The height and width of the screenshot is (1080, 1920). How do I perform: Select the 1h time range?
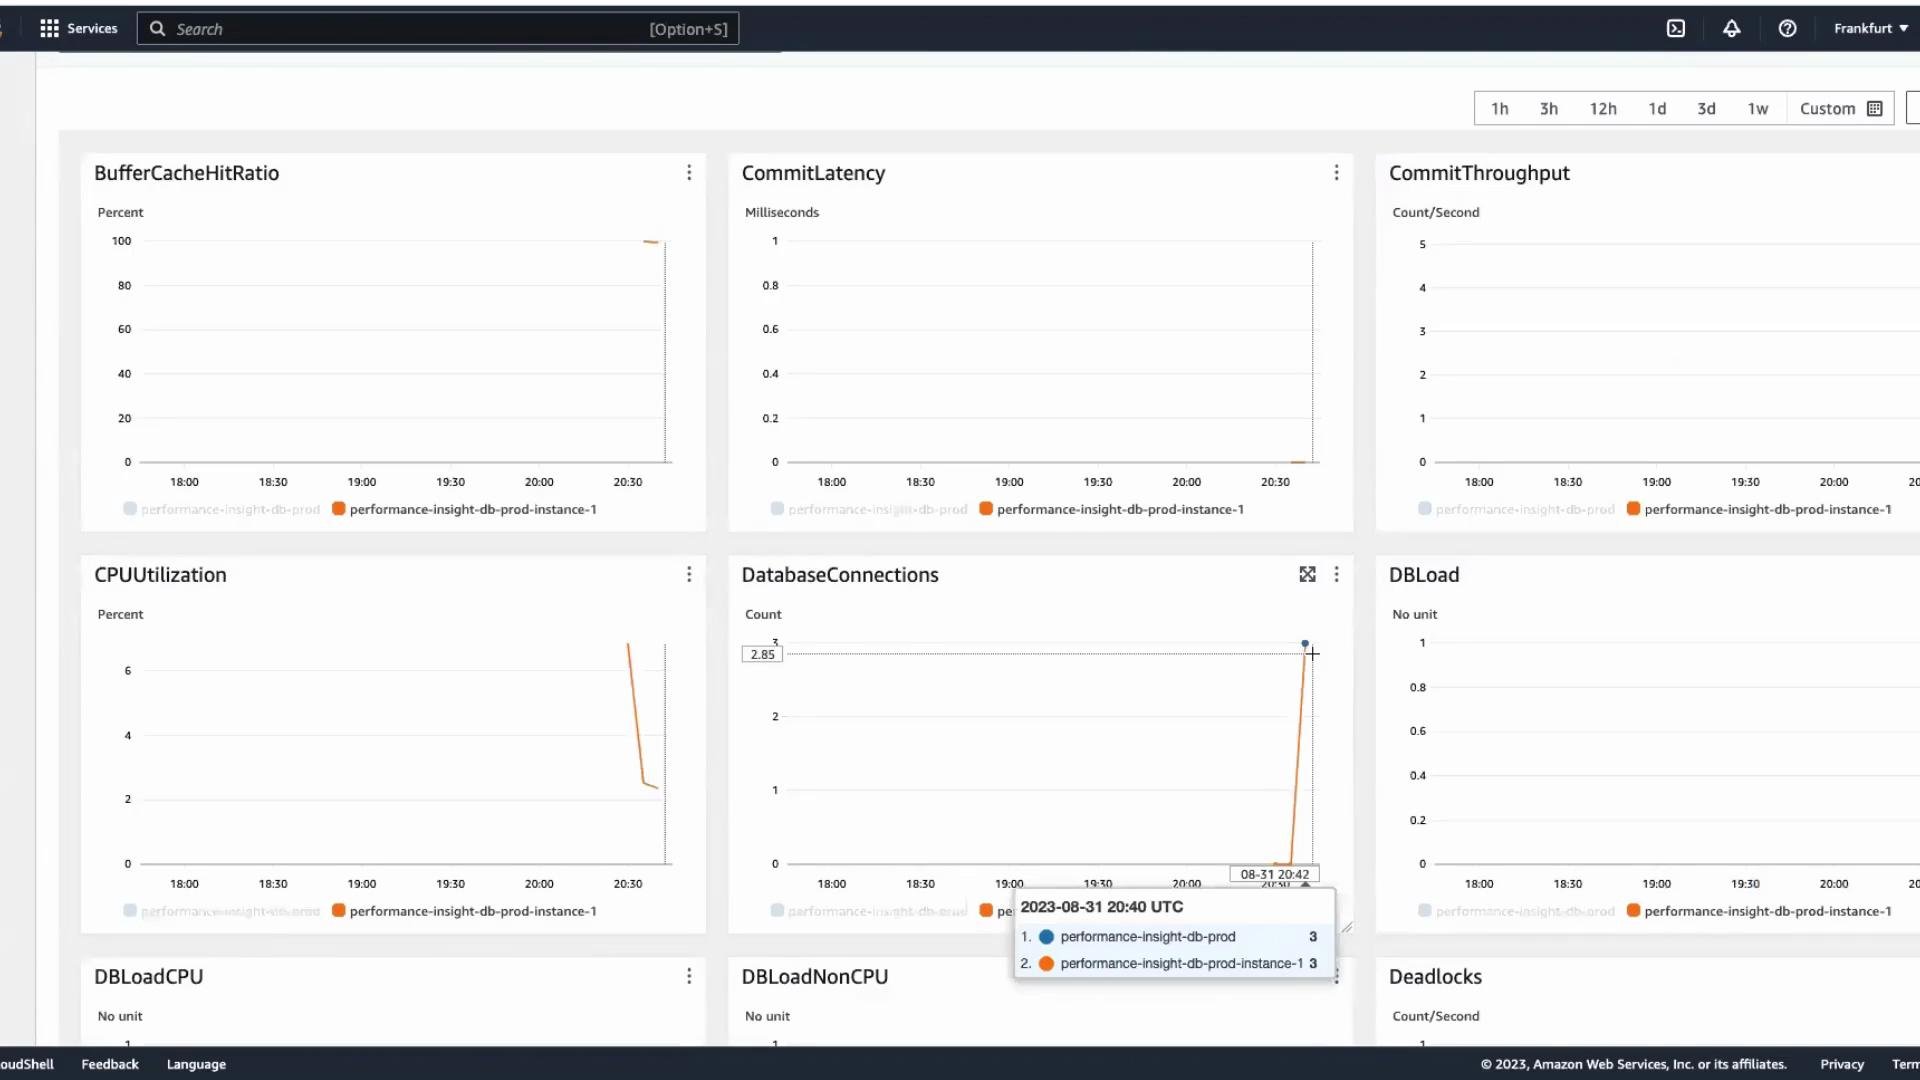[1499, 109]
